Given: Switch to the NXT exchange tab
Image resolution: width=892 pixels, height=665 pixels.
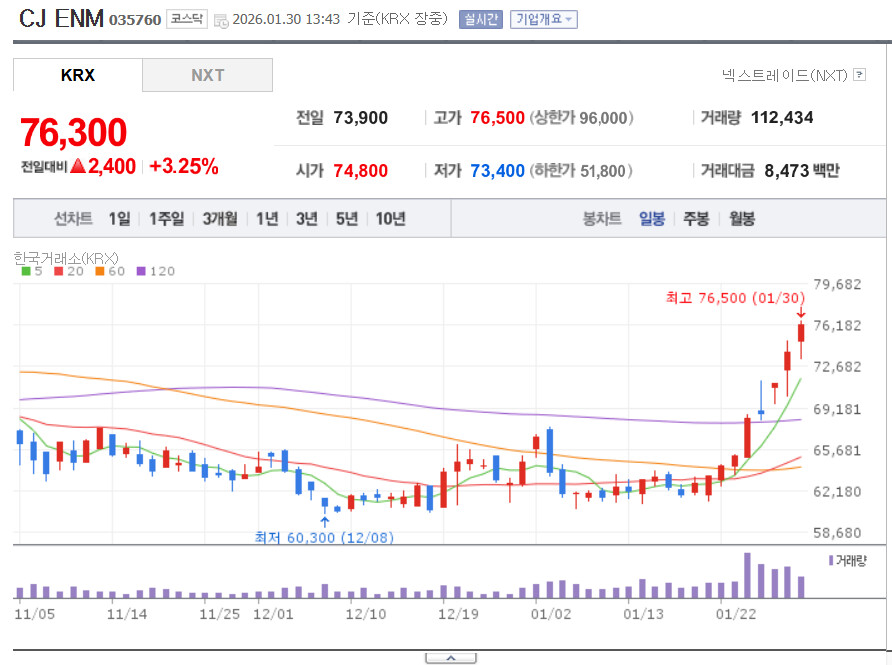Looking at the screenshot, I should (208, 75).
